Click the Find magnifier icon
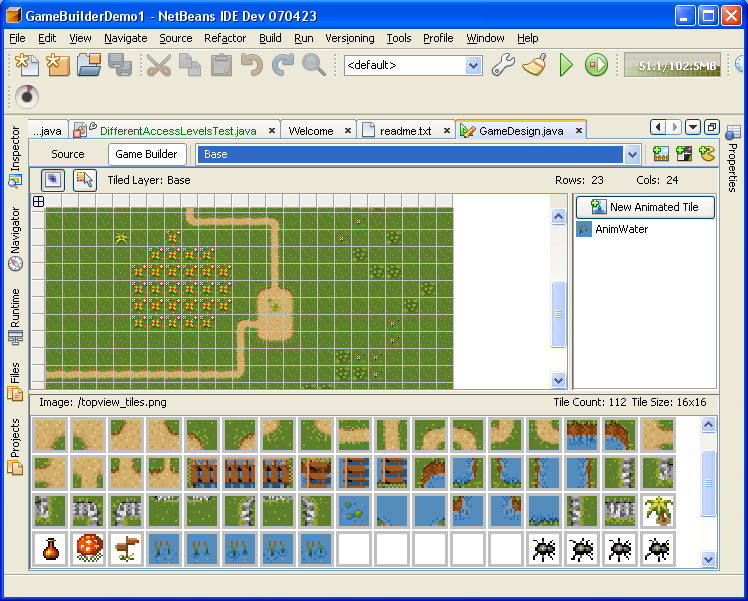 coord(313,65)
